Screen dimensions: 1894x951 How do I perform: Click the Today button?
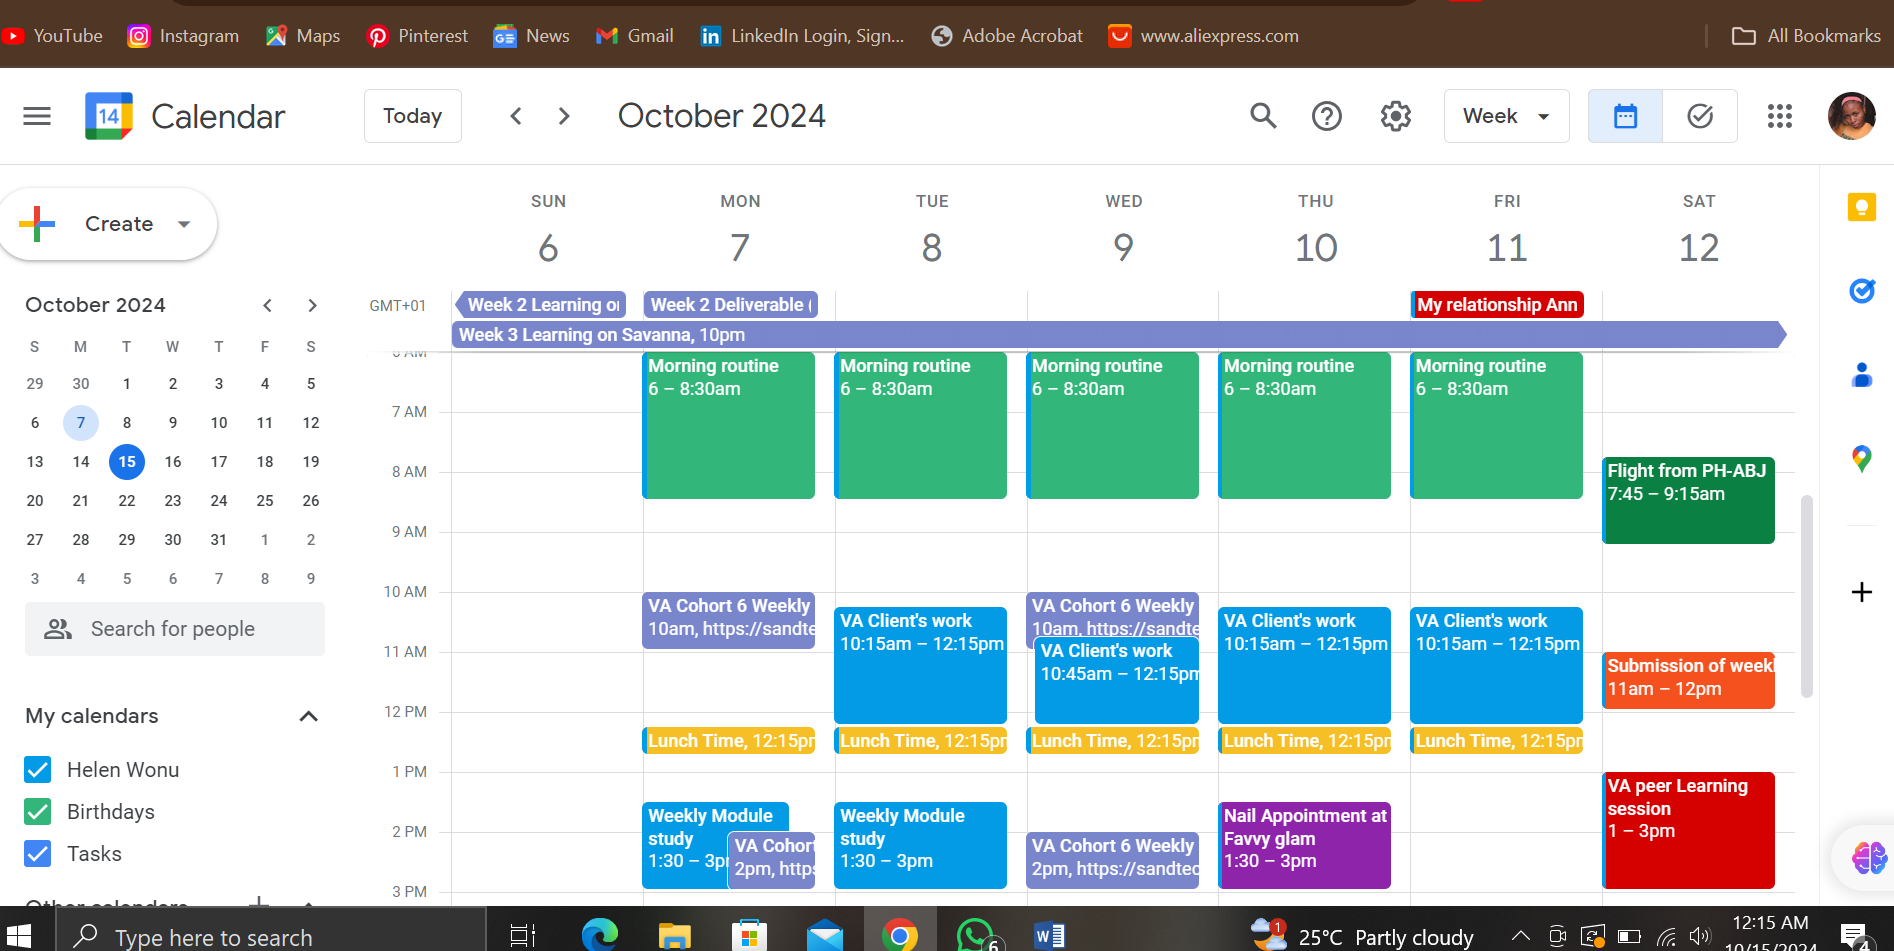click(412, 116)
